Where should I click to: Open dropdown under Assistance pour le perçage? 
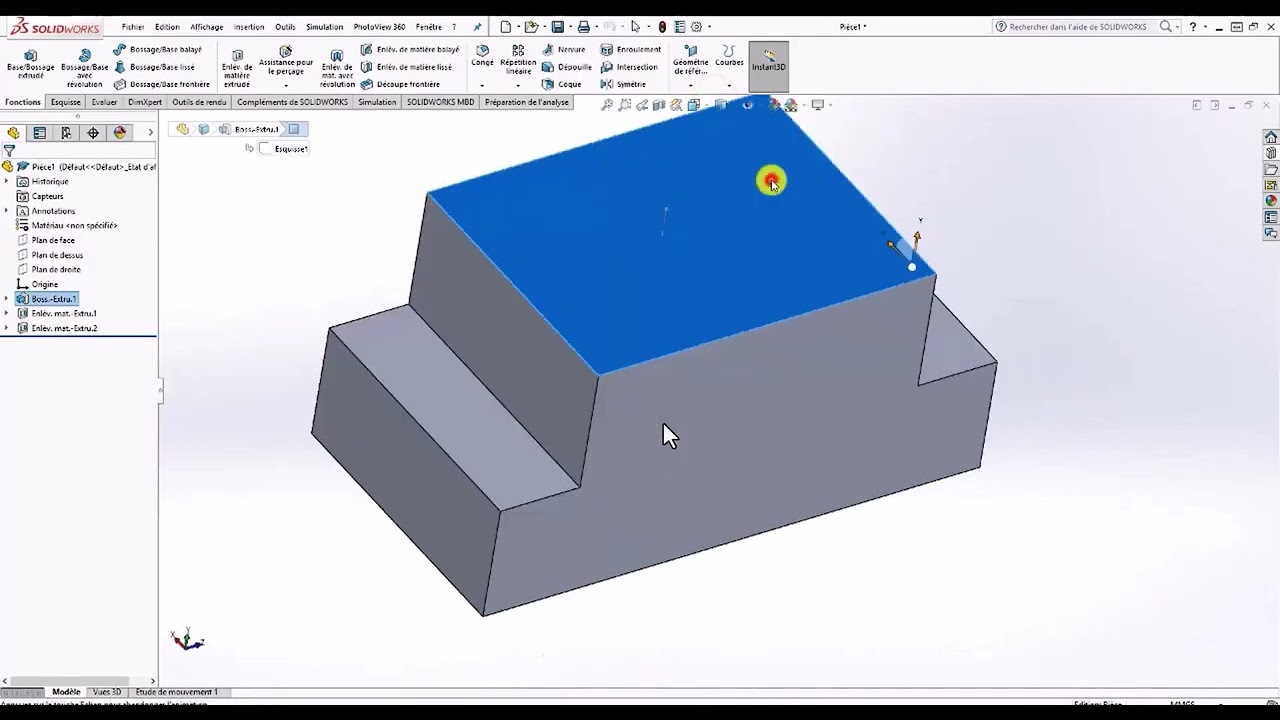pyautogui.click(x=285, y=85)
